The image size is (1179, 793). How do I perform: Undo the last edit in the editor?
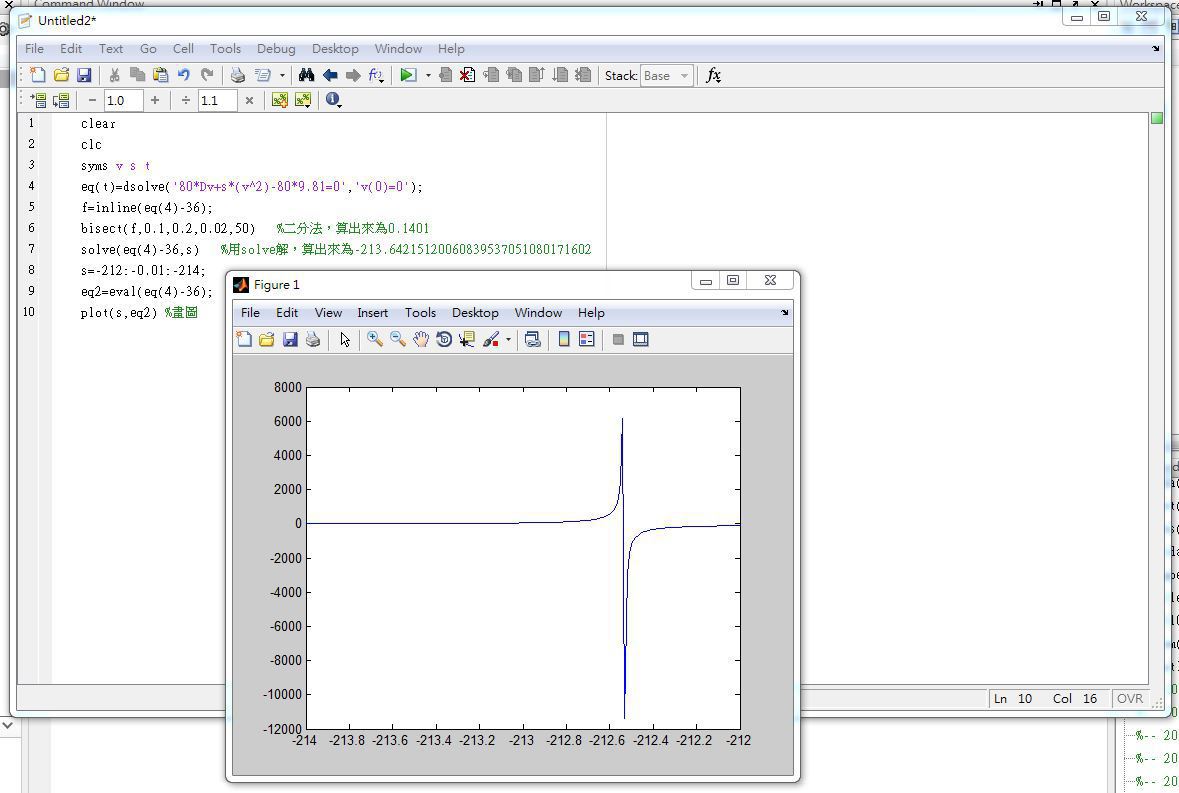point(183,75)
